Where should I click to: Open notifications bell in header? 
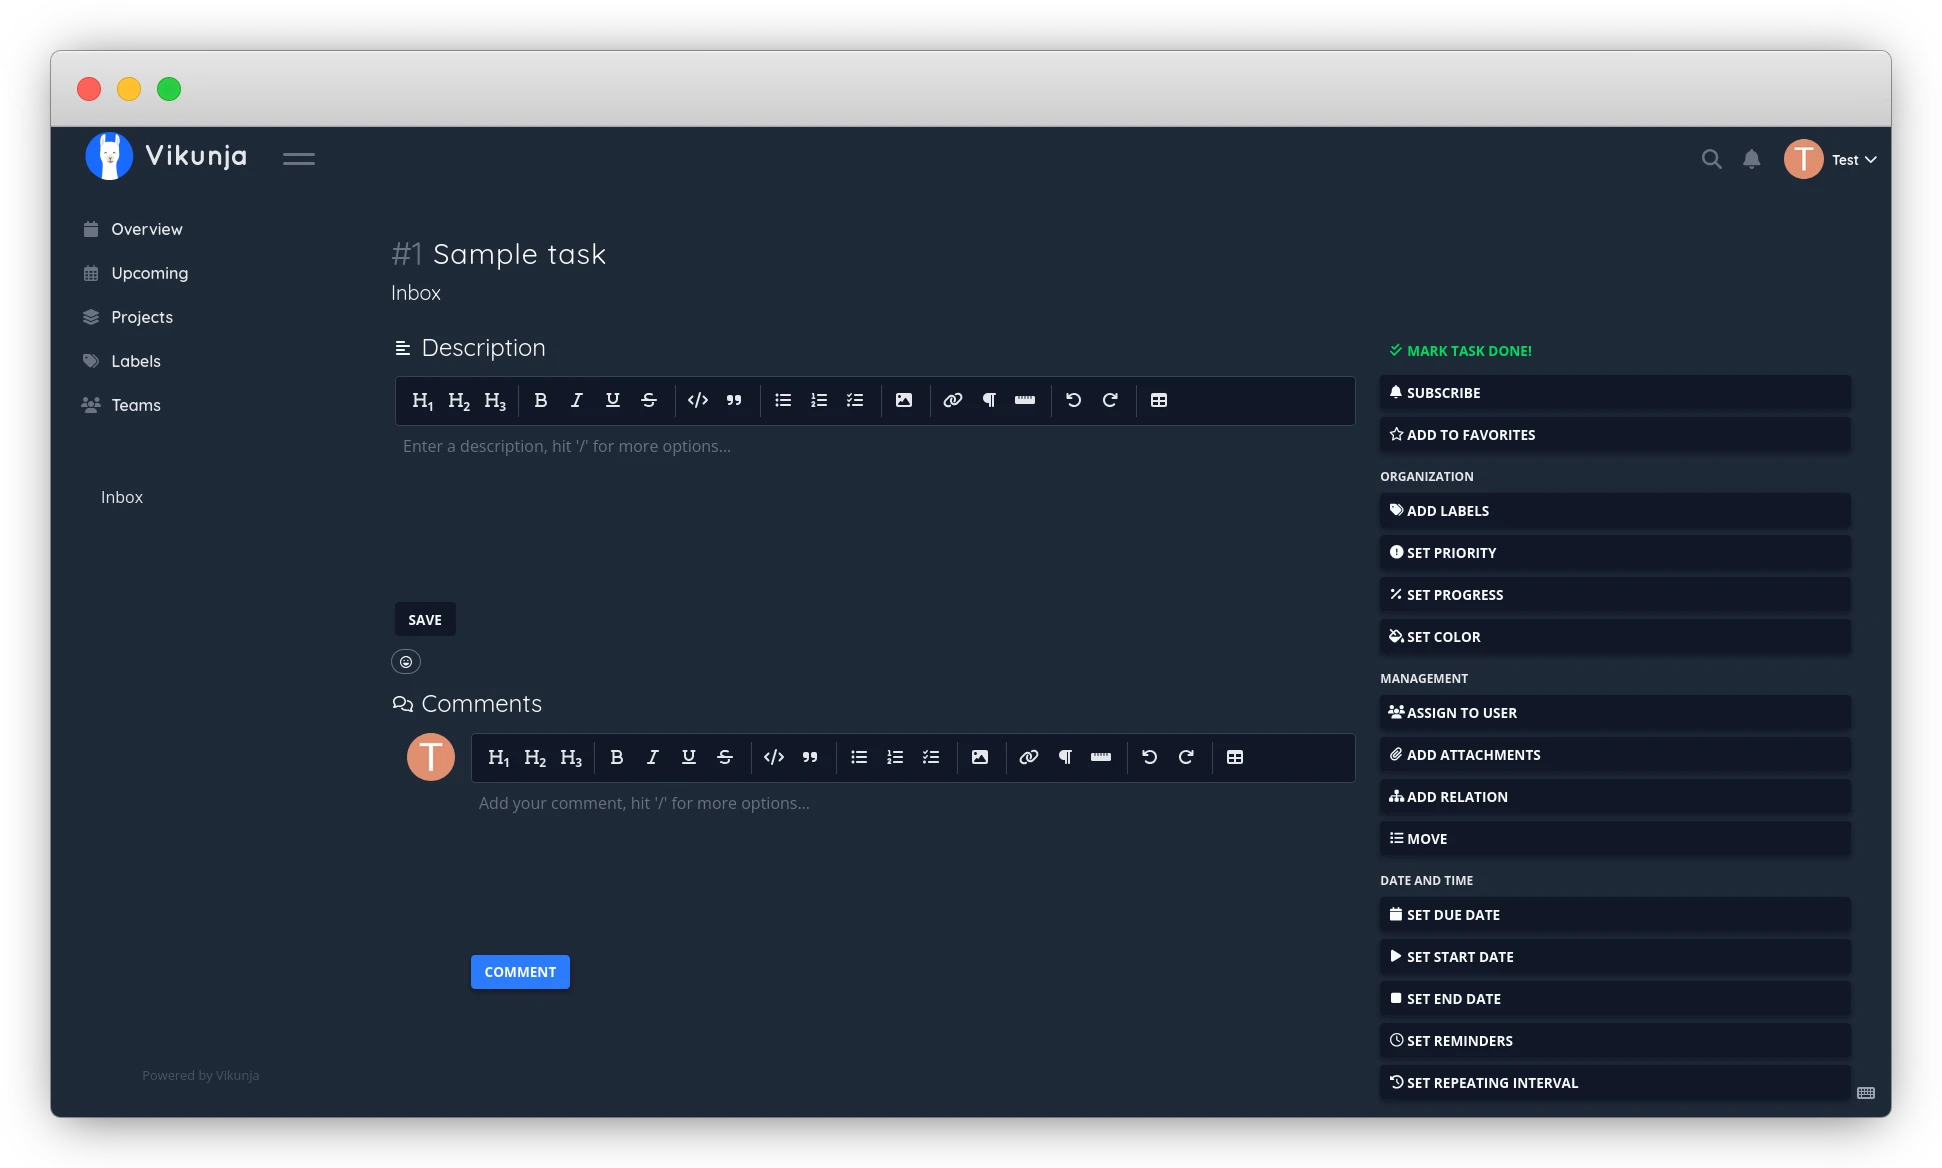1751,159
